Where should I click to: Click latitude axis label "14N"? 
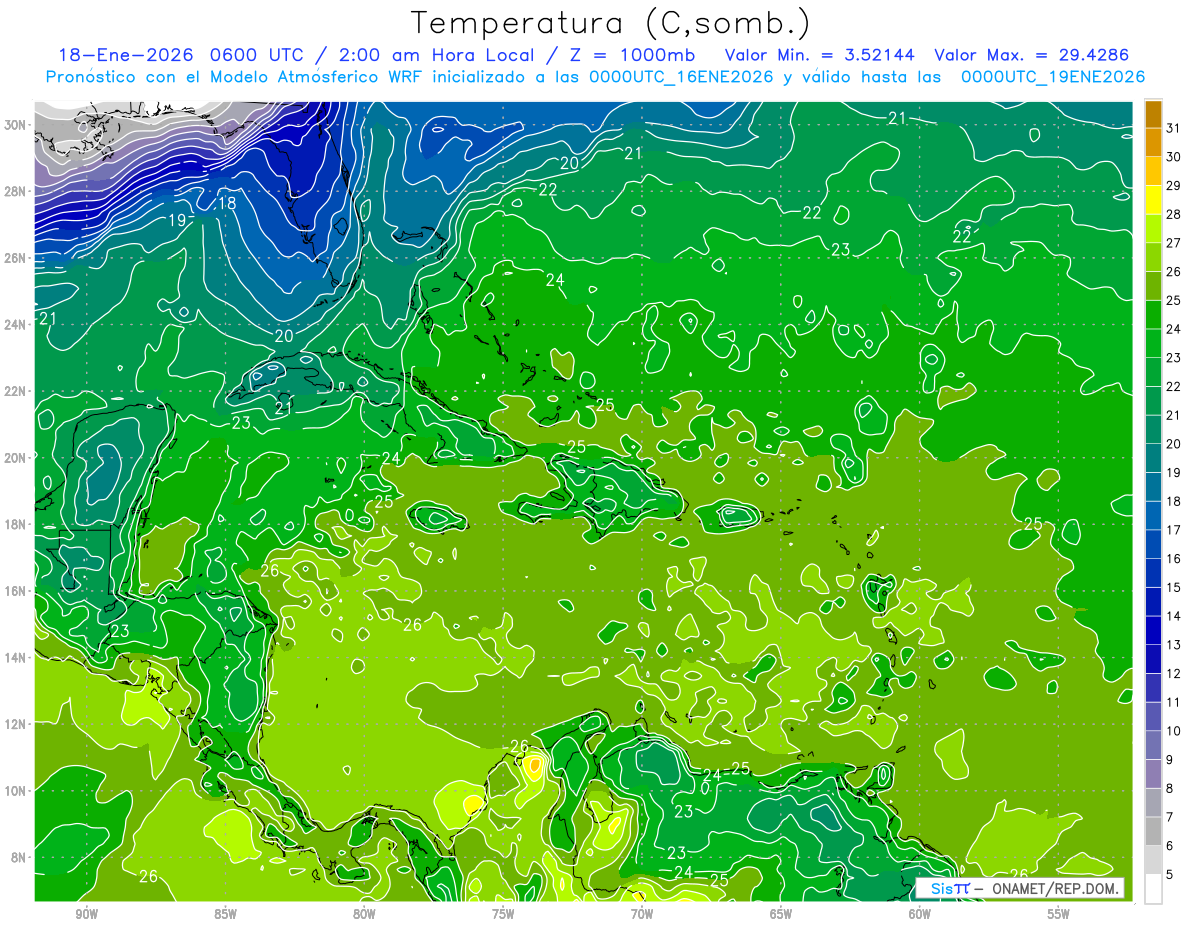point(17,657)
